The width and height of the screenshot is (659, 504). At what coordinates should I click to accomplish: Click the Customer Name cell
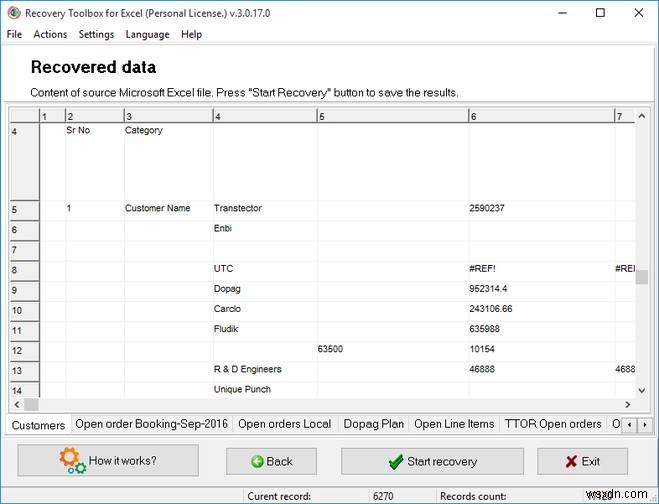169,210
